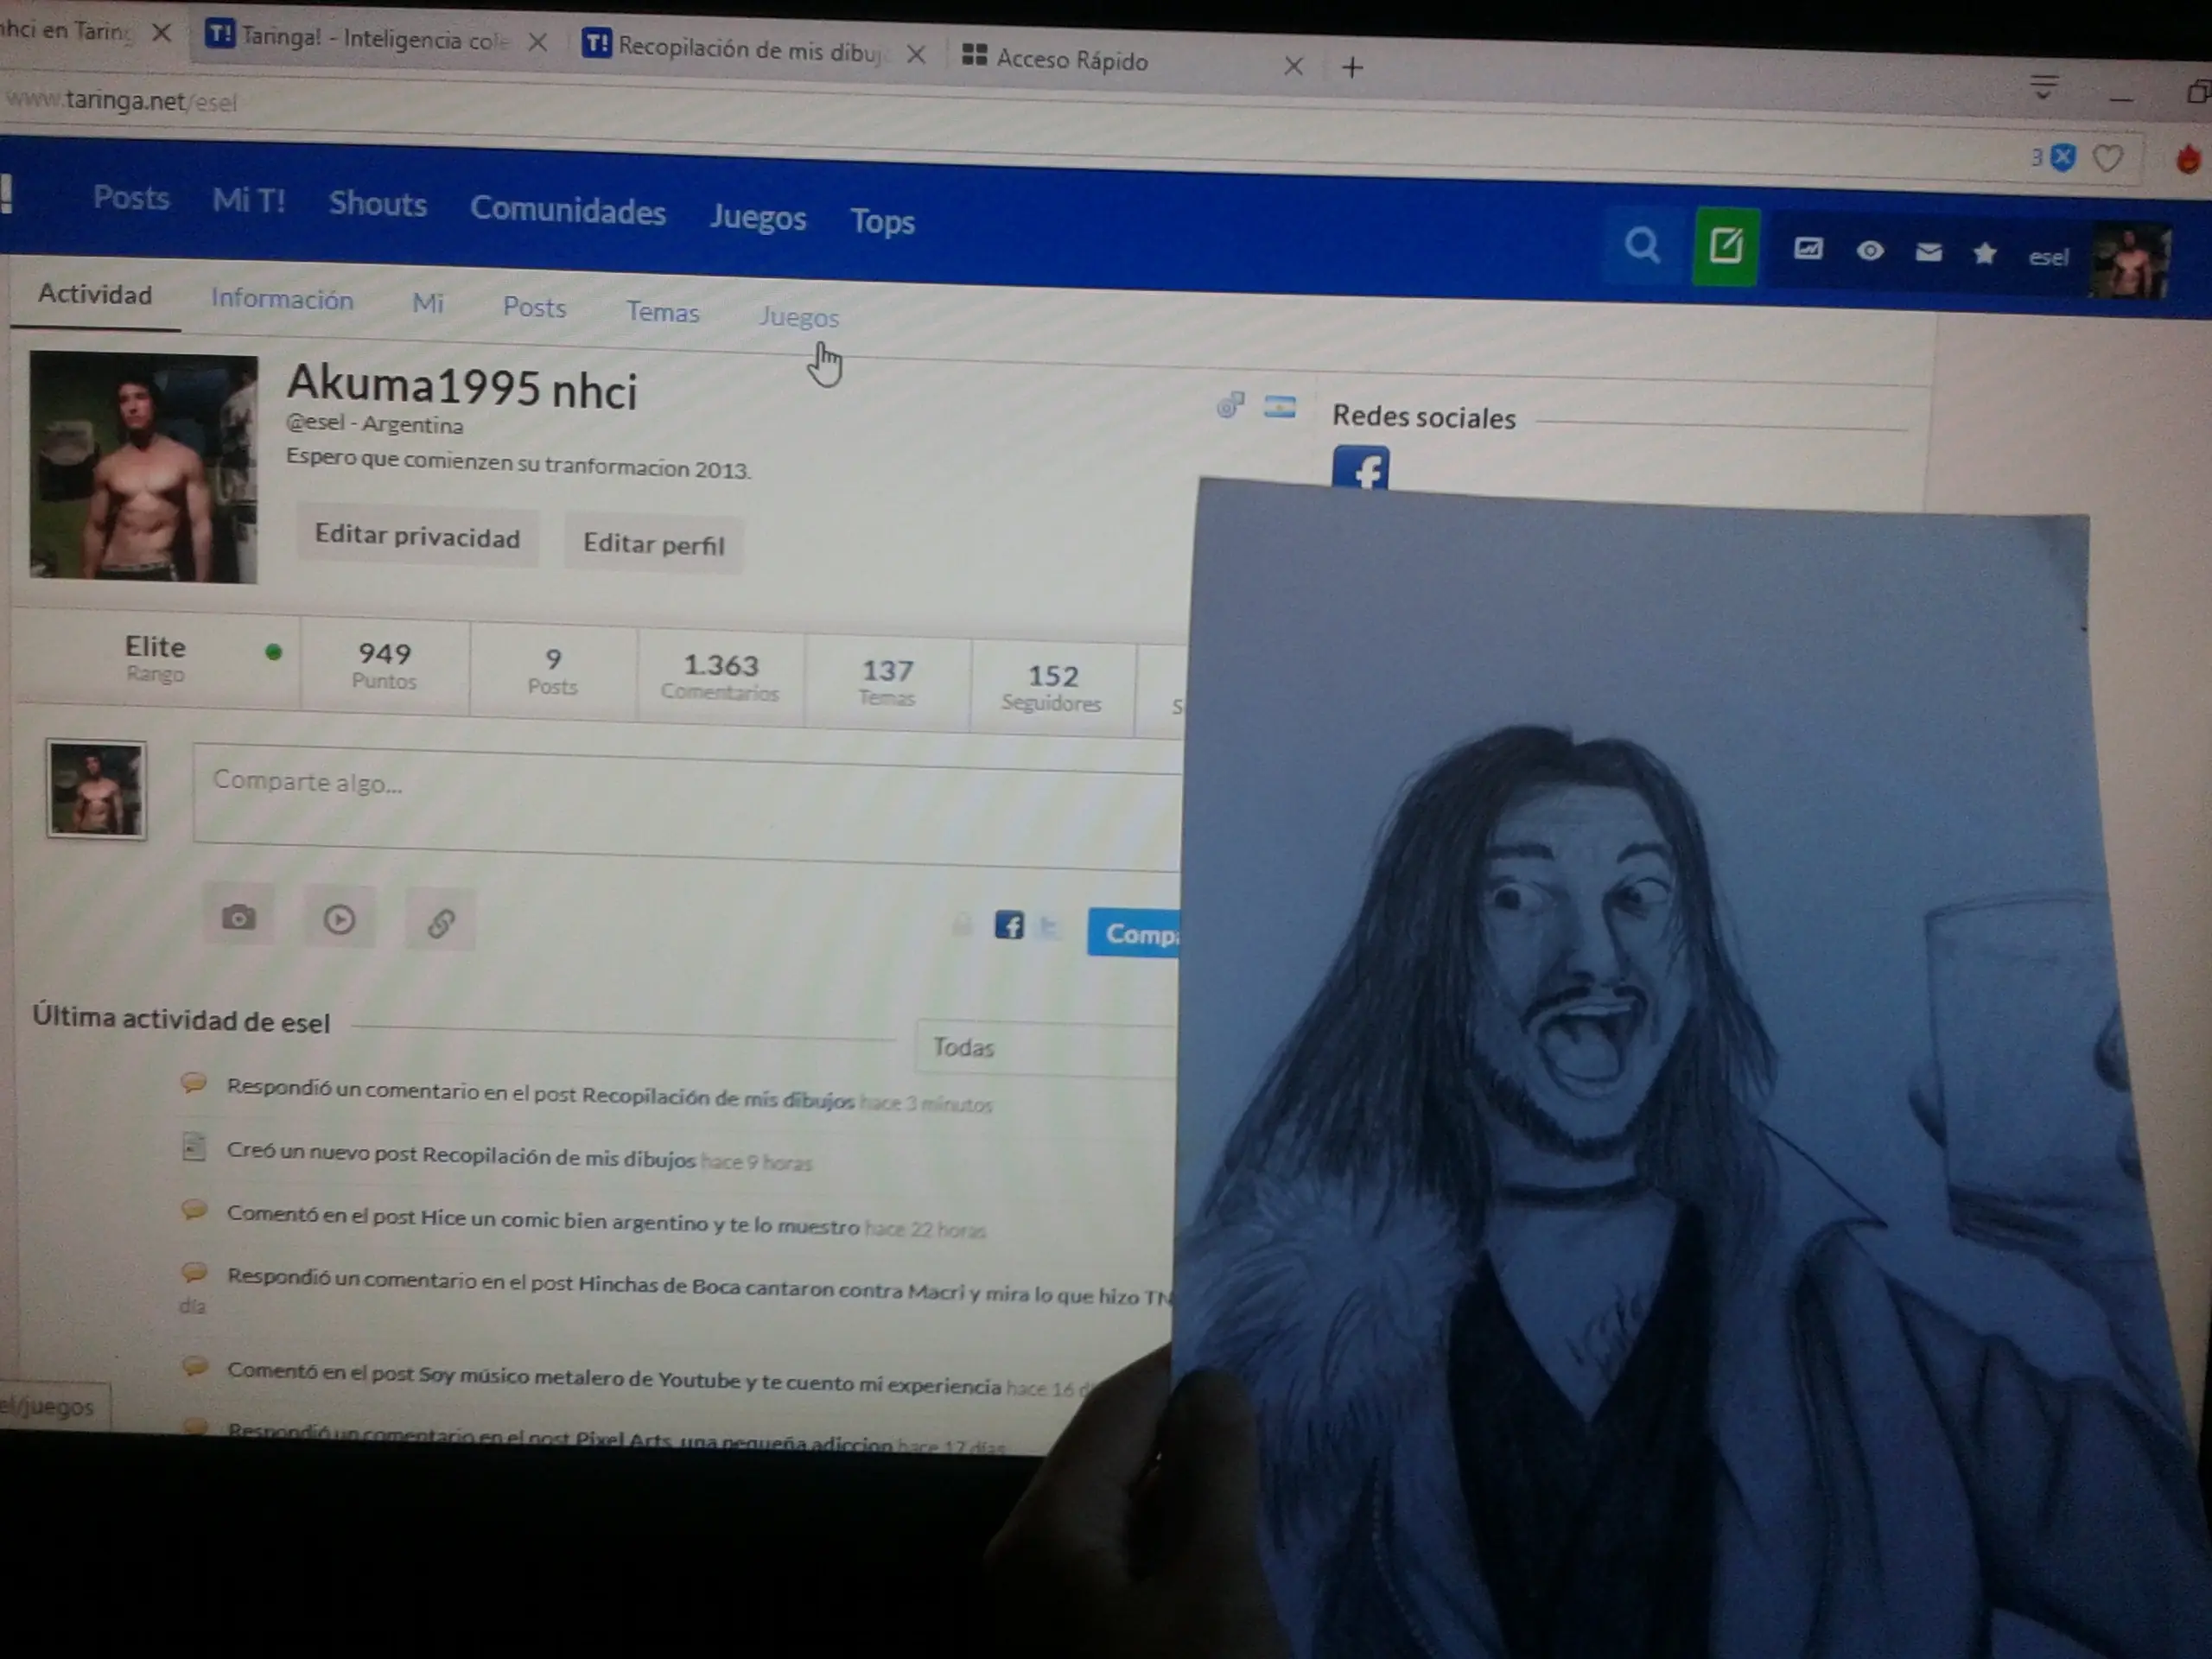2212x1659 pixels.
Task: Click the search magnifier icon
Action: 1641,244
